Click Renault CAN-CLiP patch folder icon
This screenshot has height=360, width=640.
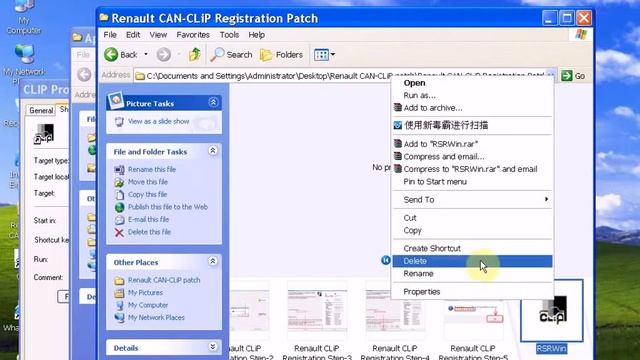click(x=119, y=280)
